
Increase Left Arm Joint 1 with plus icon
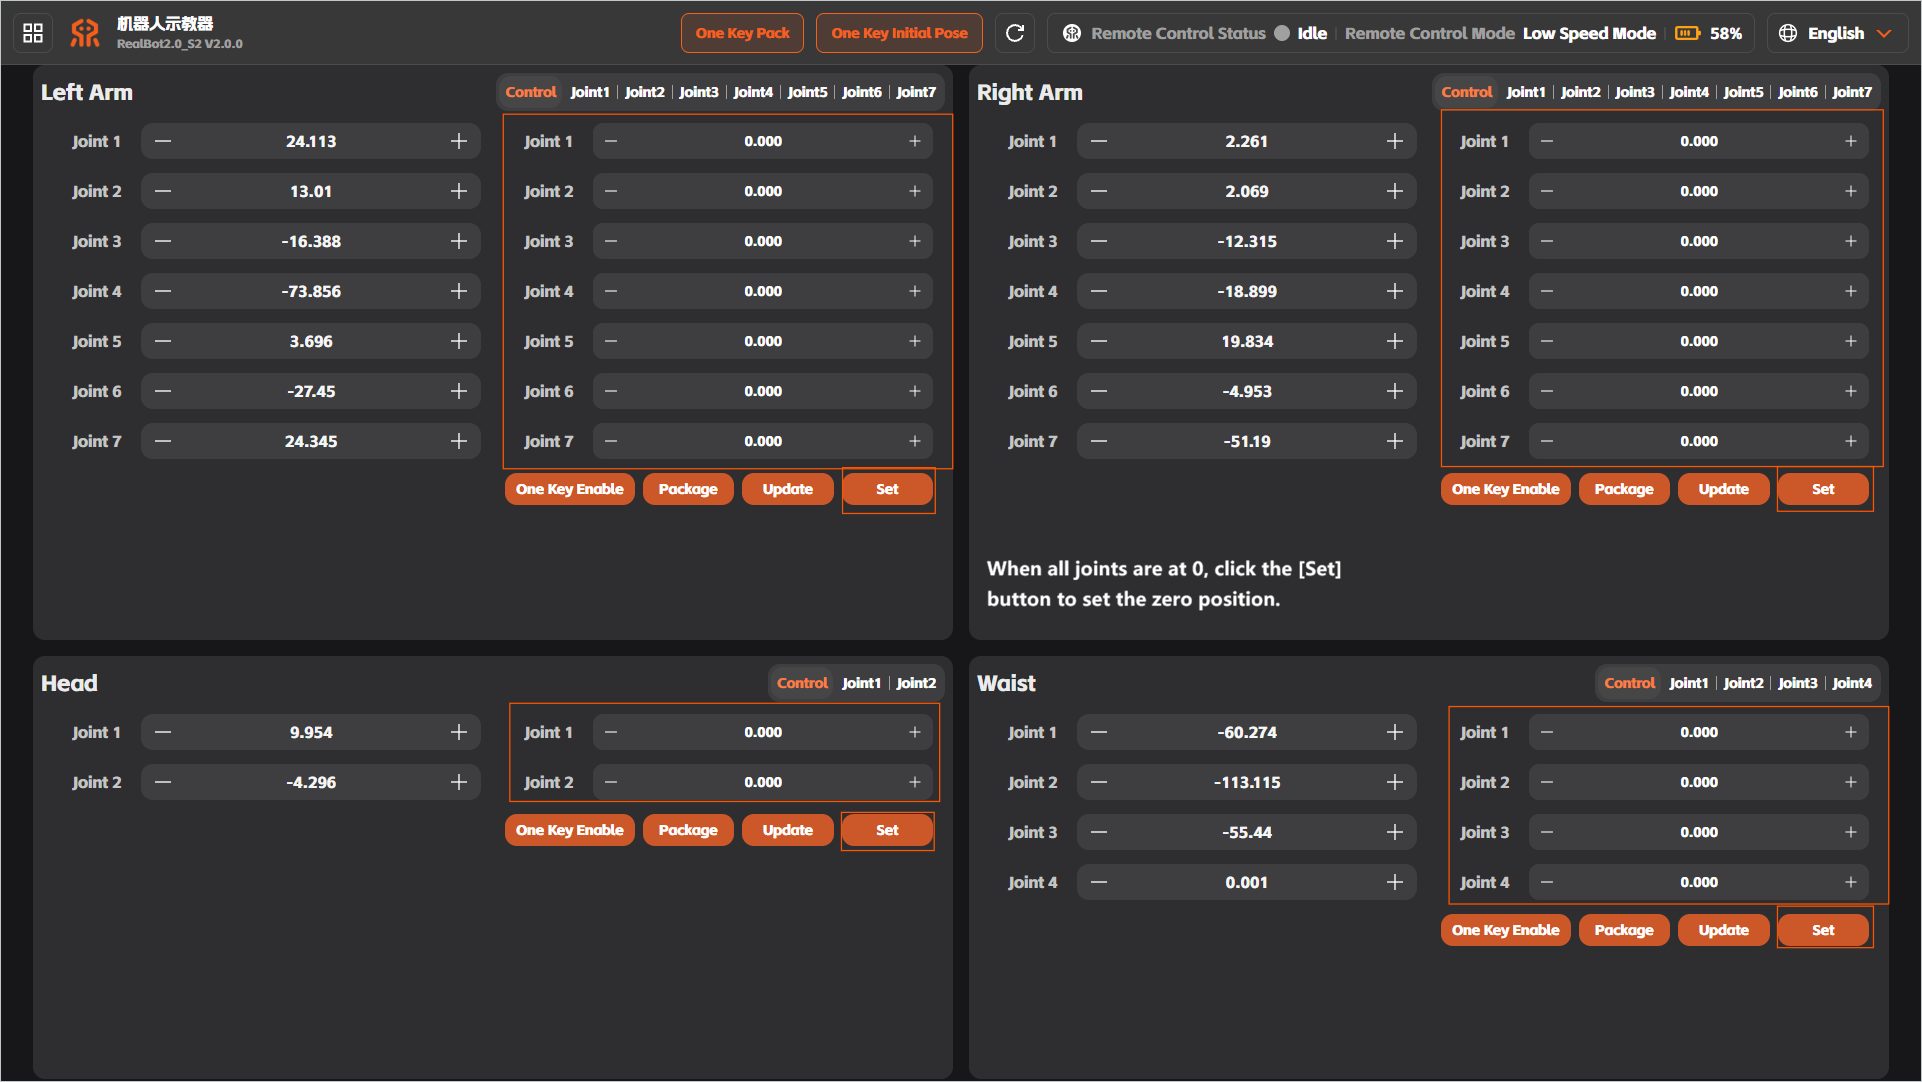(x=459, y=141)
